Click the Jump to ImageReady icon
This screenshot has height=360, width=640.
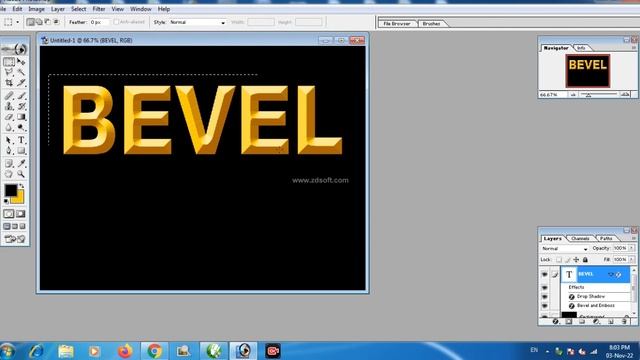coord(15,239)
